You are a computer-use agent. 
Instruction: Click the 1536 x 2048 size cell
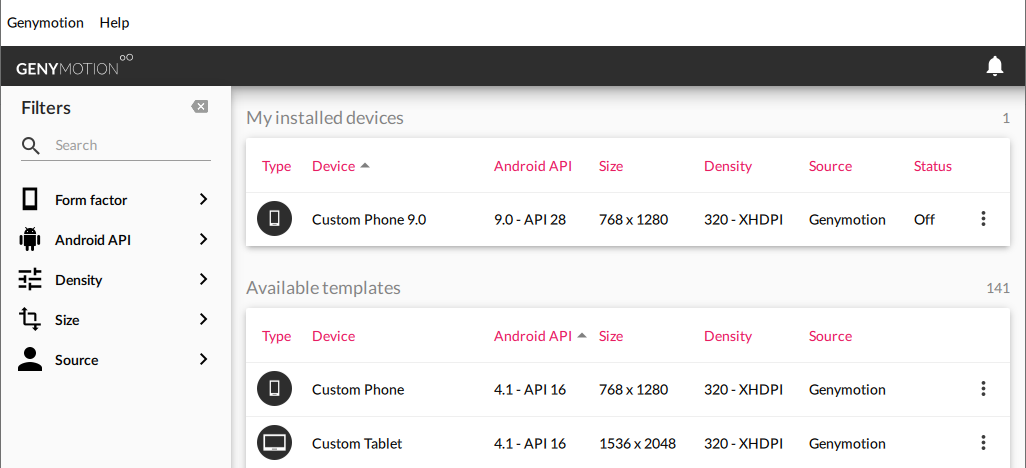point(637,444)
